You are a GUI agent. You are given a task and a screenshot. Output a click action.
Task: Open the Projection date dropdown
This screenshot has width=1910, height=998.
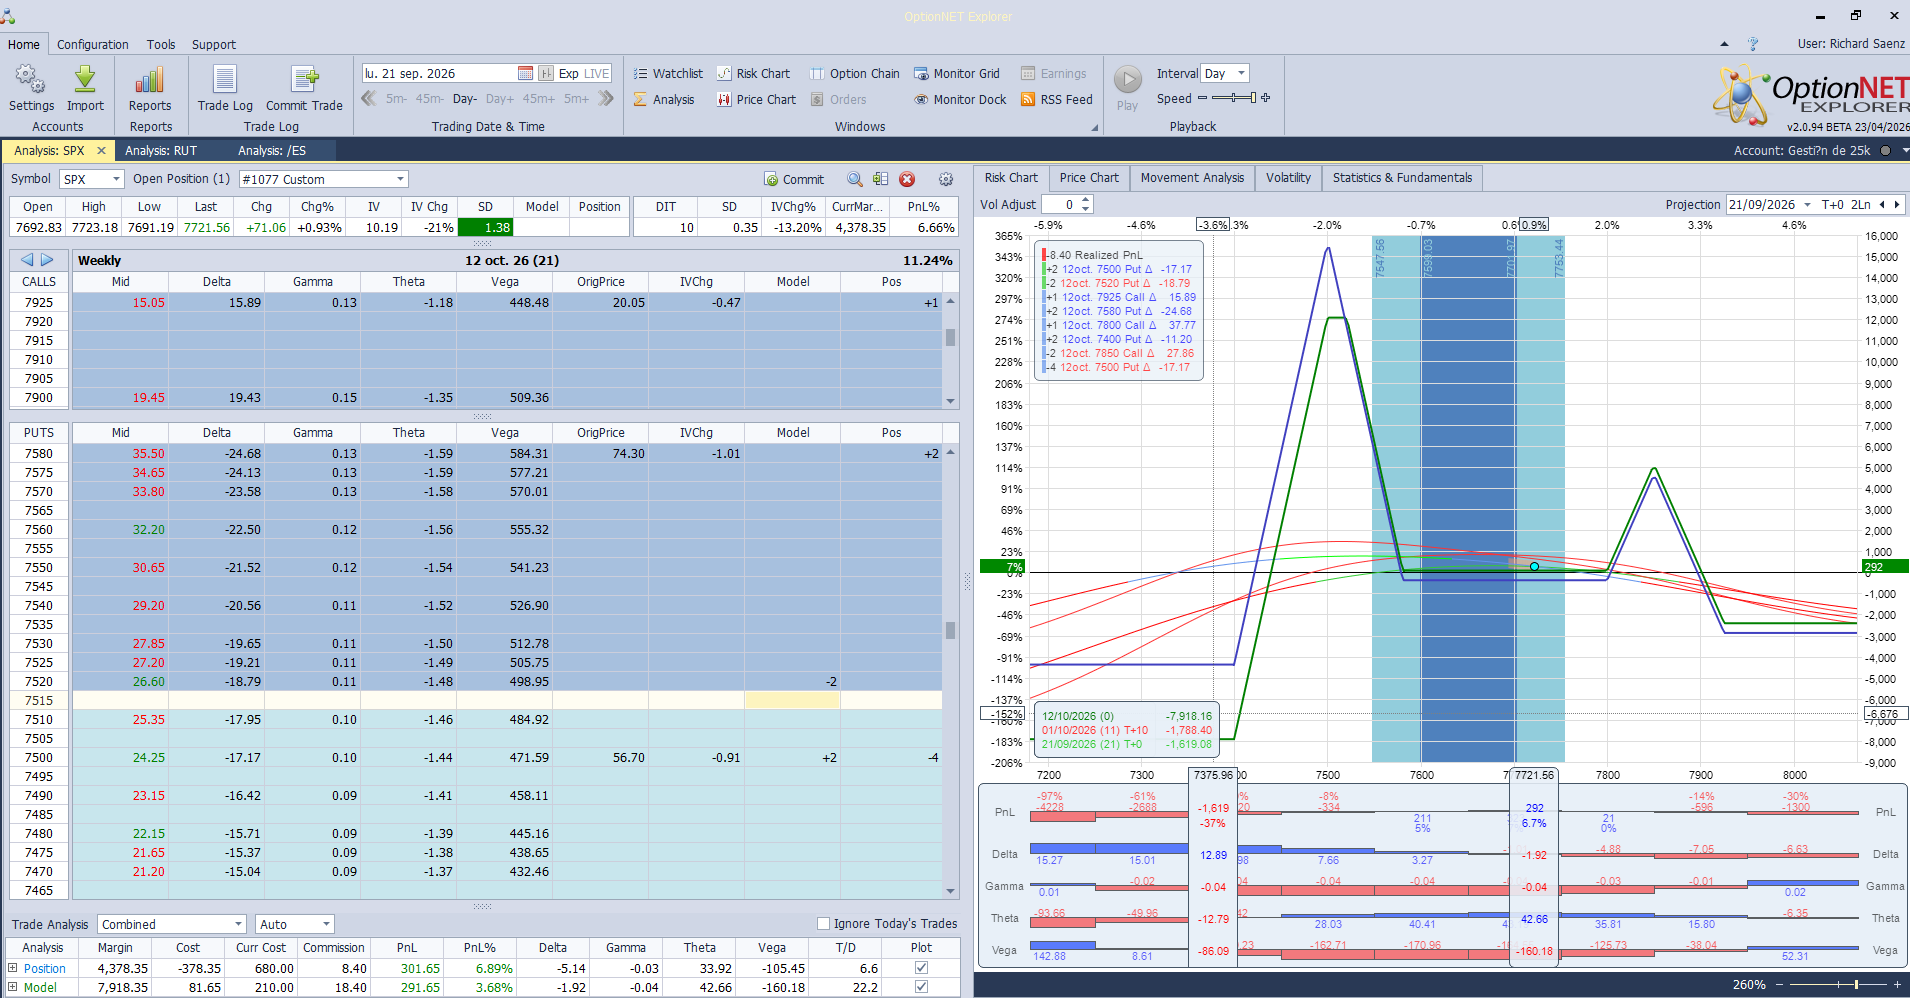pyautogui.click(x=1808, y=204)
